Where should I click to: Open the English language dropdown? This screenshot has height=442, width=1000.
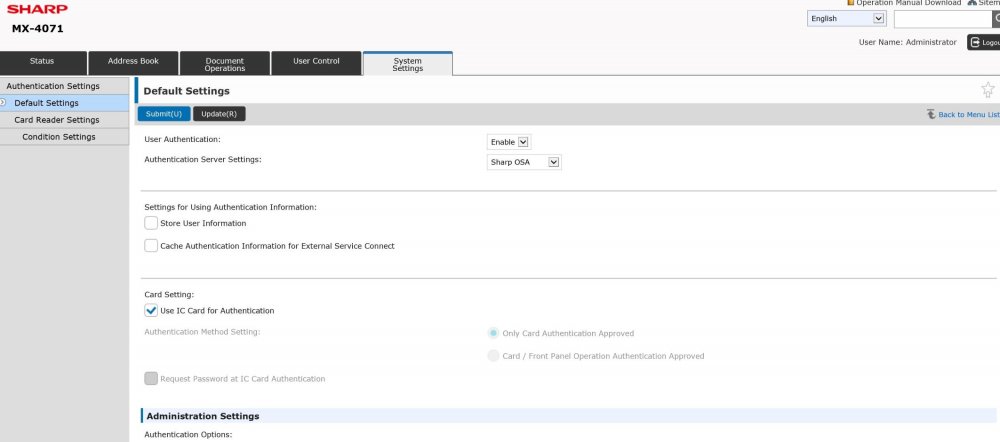pos(847,19)
